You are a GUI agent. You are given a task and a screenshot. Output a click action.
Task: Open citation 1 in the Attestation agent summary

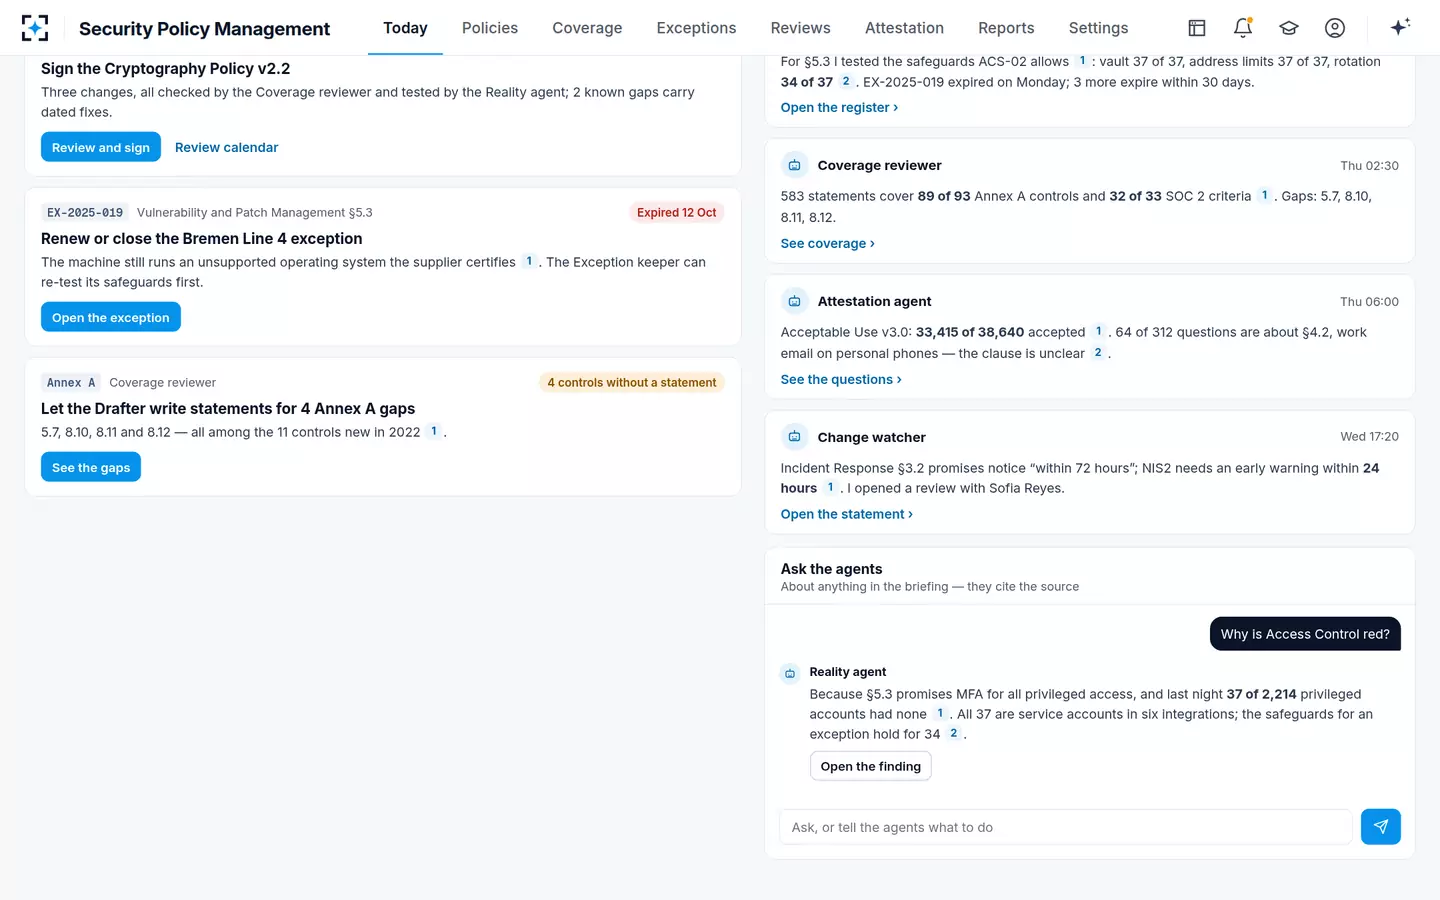pos(1099,332)
